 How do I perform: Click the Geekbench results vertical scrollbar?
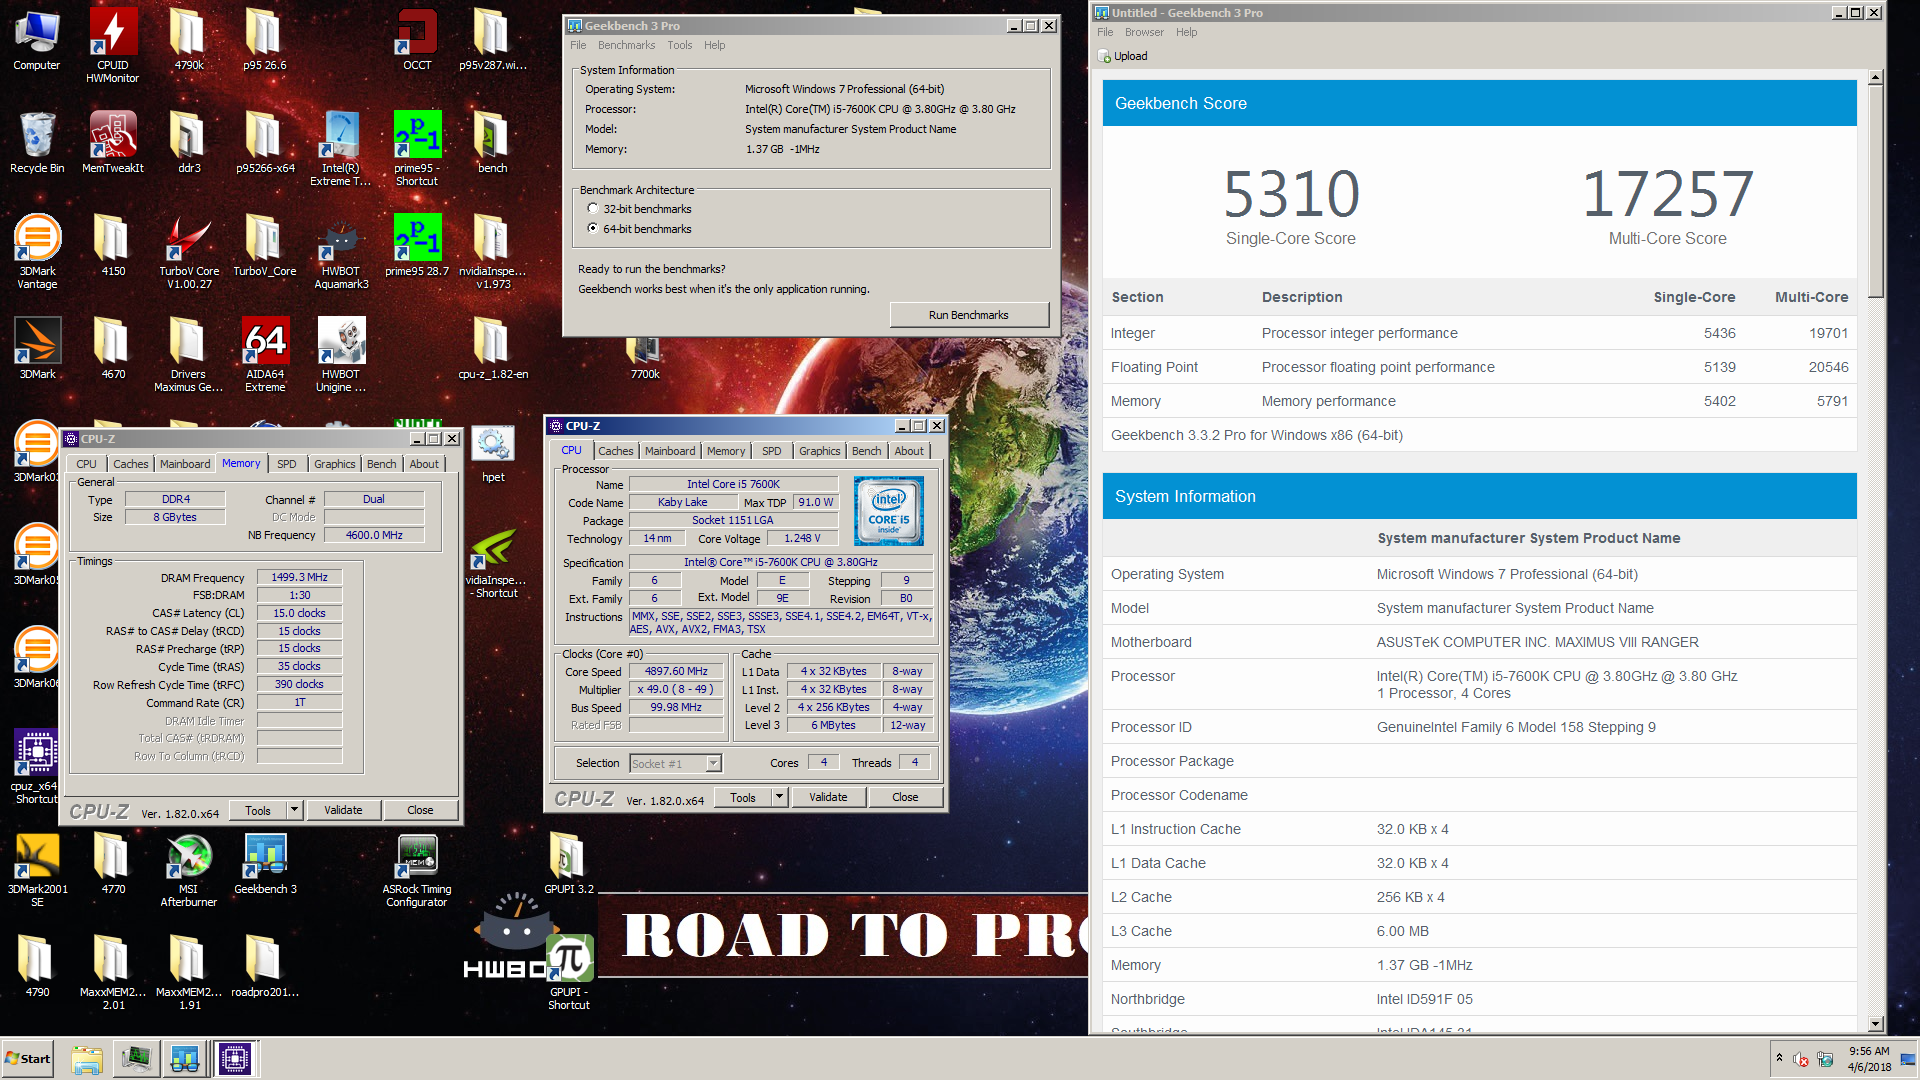[1876, 190]
